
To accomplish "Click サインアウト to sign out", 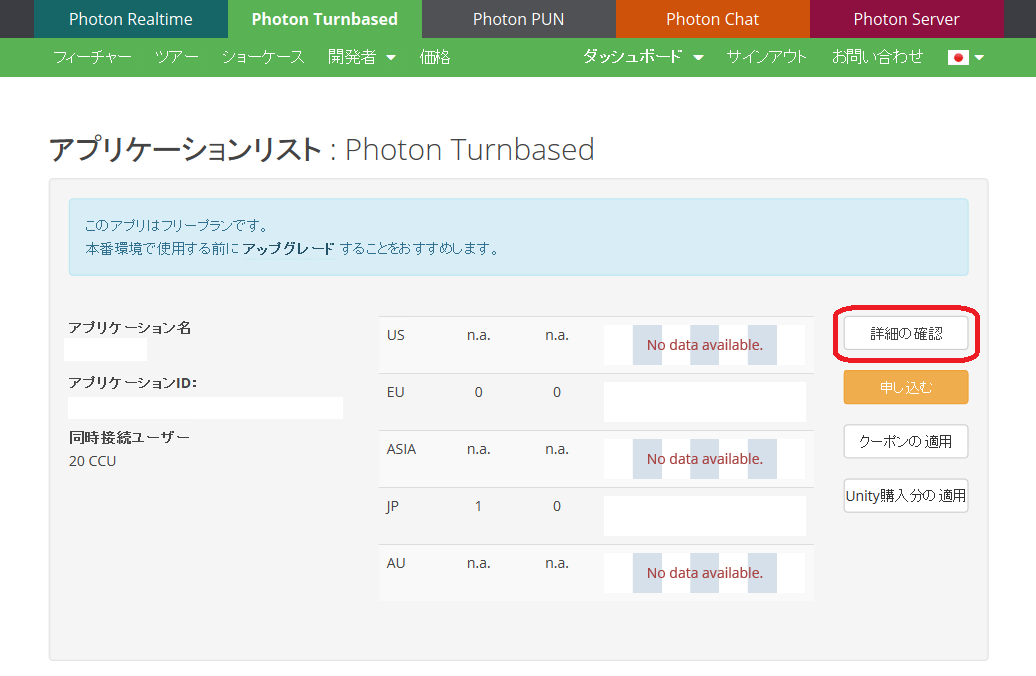I will click(766, 57).
